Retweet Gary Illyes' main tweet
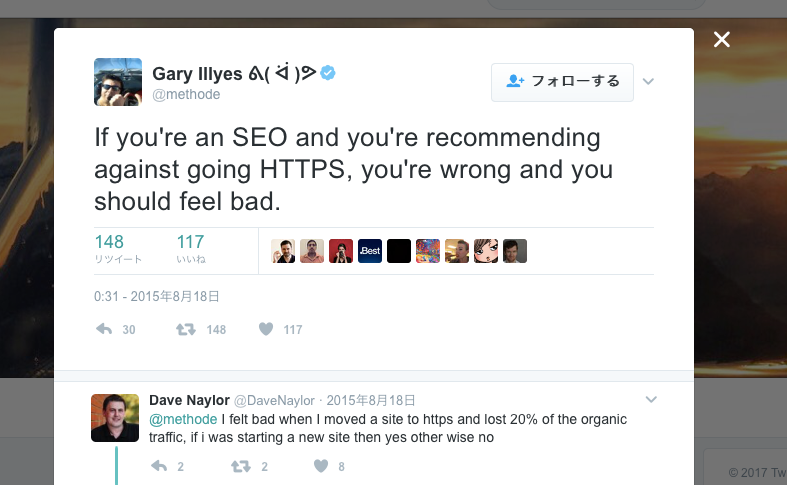 (186, 329)
